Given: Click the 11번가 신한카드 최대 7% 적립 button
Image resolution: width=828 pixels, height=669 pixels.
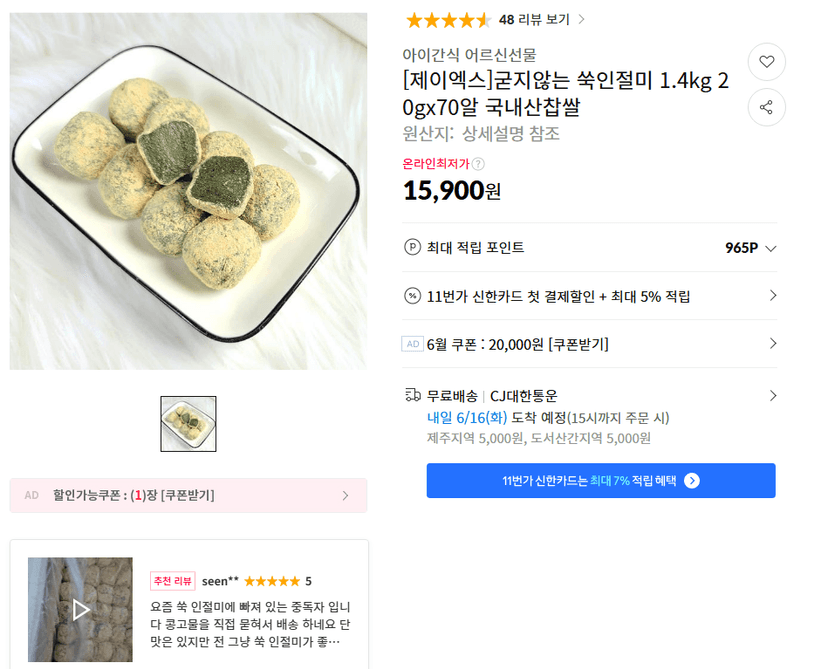Looking at the screenshot, I should (601, 480).
